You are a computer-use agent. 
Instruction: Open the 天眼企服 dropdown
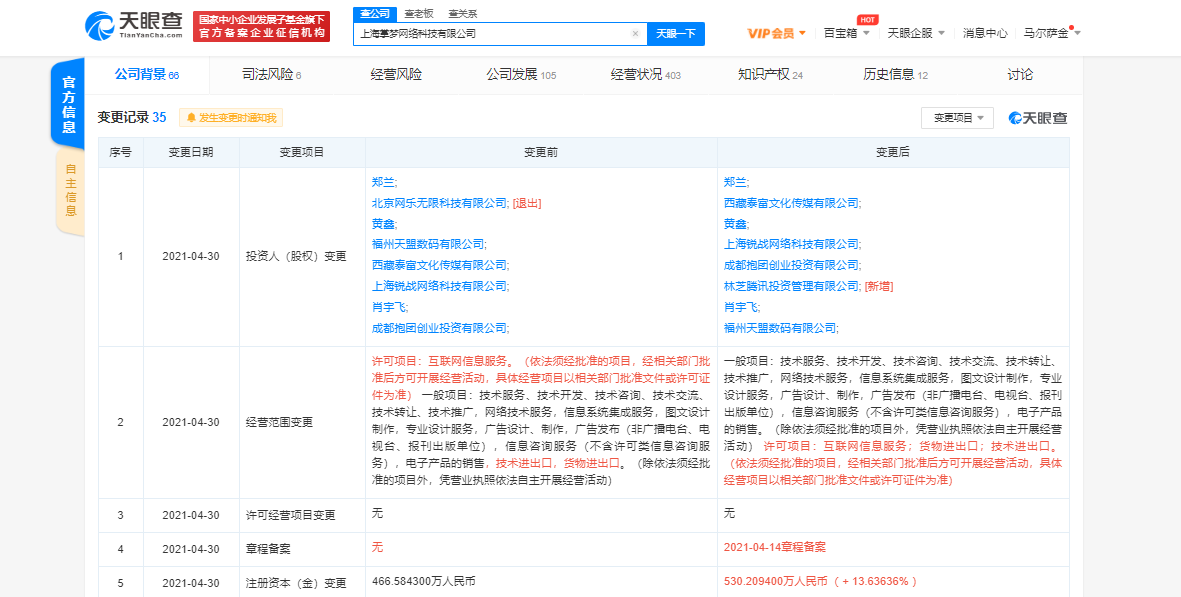tap(916, 33)
